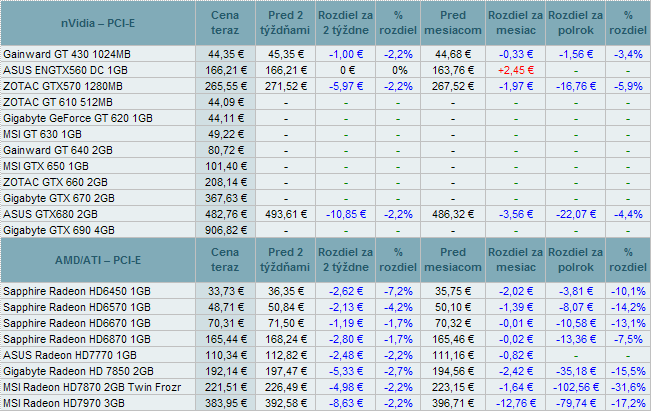Click the 110,34 € price for HD7770
The image size is (651, 411).
coord(225,355)
